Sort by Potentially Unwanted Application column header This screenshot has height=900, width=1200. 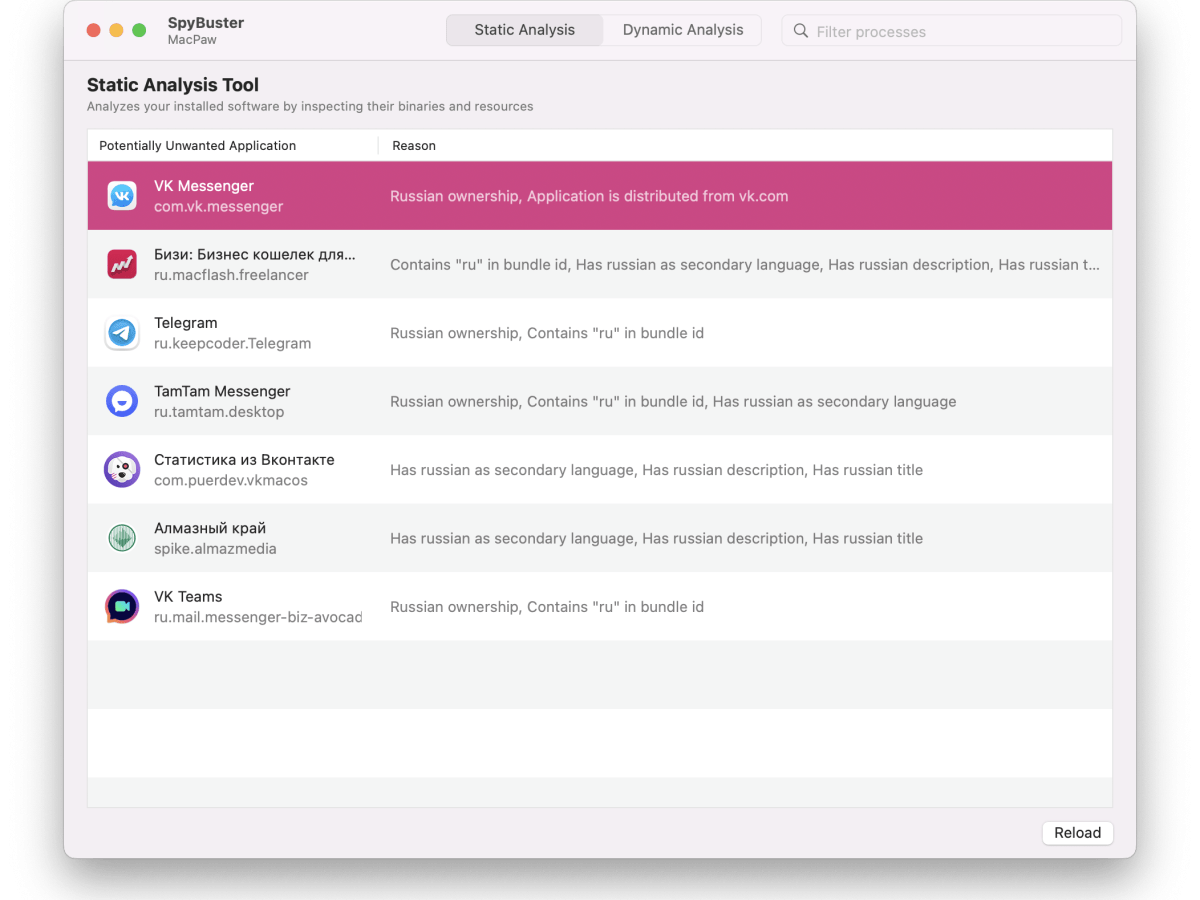click(x=198, y=146)
